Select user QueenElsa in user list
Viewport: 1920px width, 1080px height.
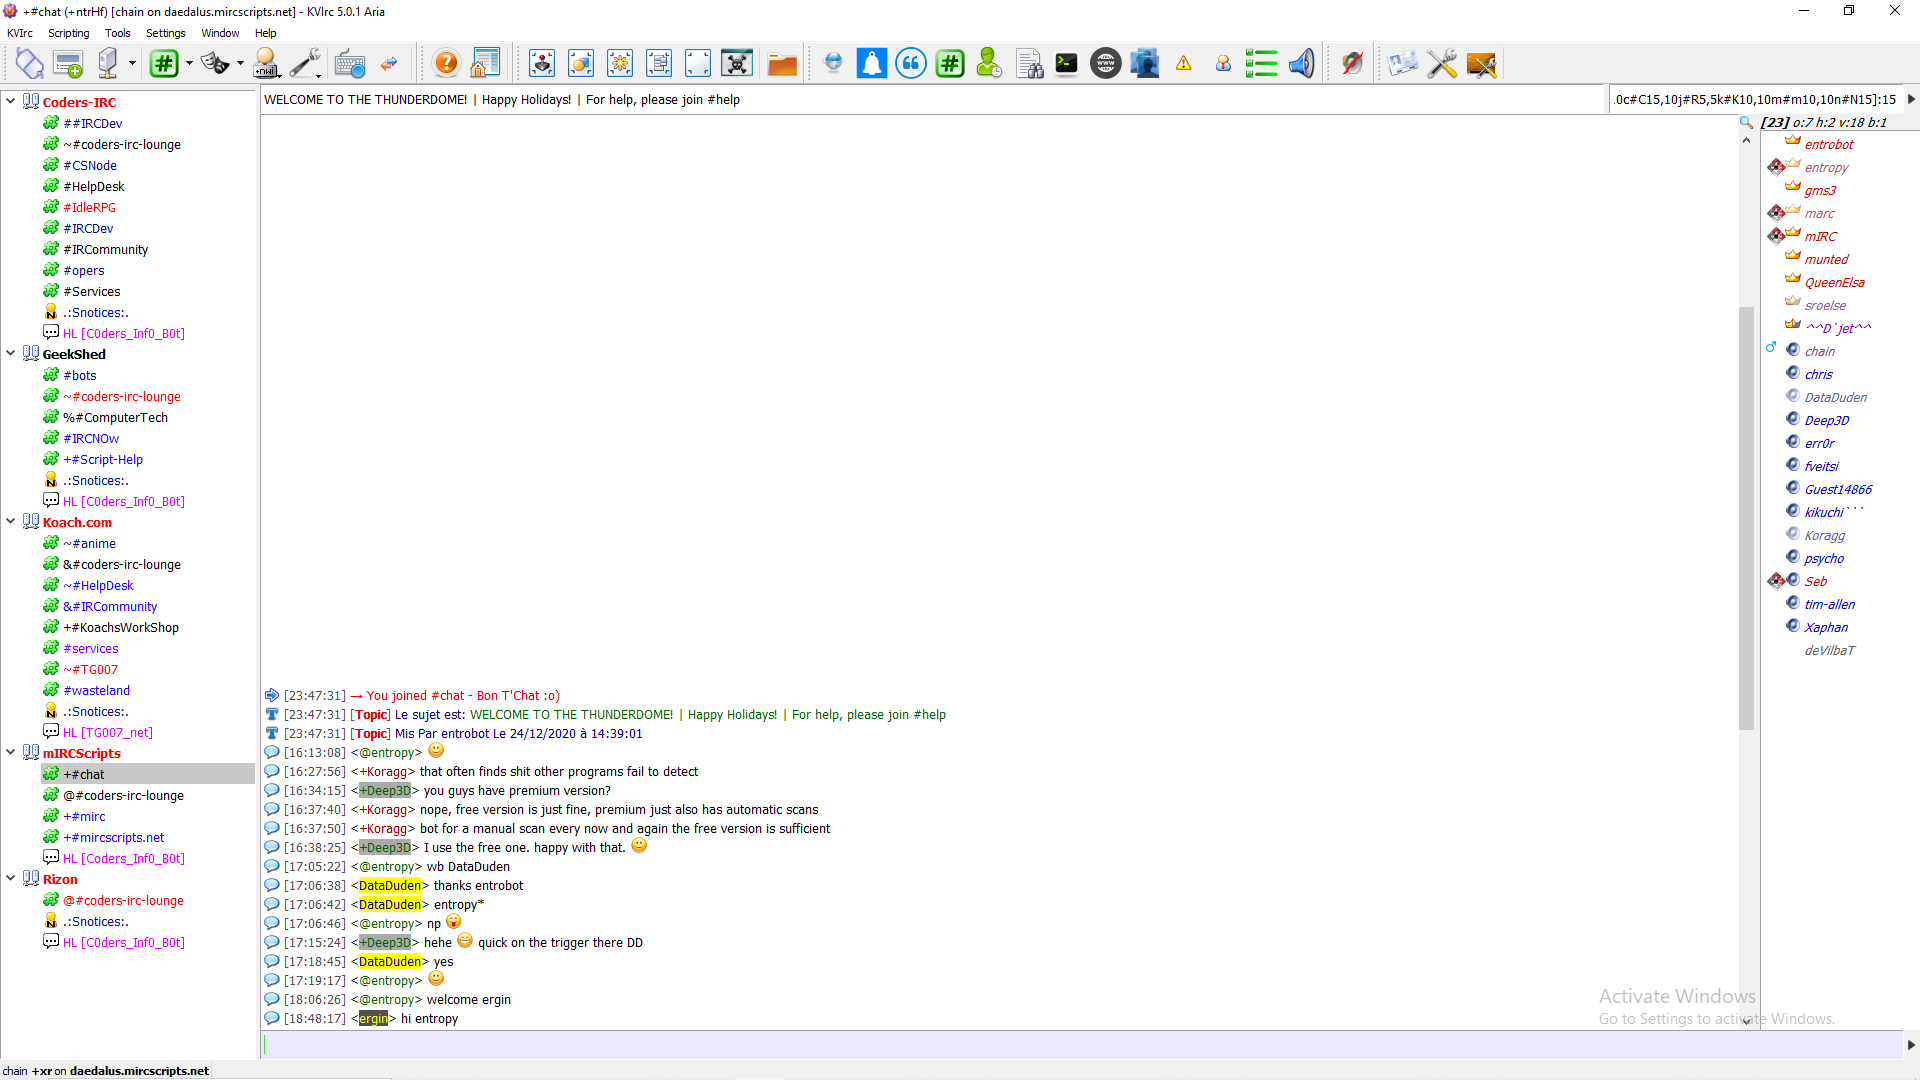(1834, 282)
